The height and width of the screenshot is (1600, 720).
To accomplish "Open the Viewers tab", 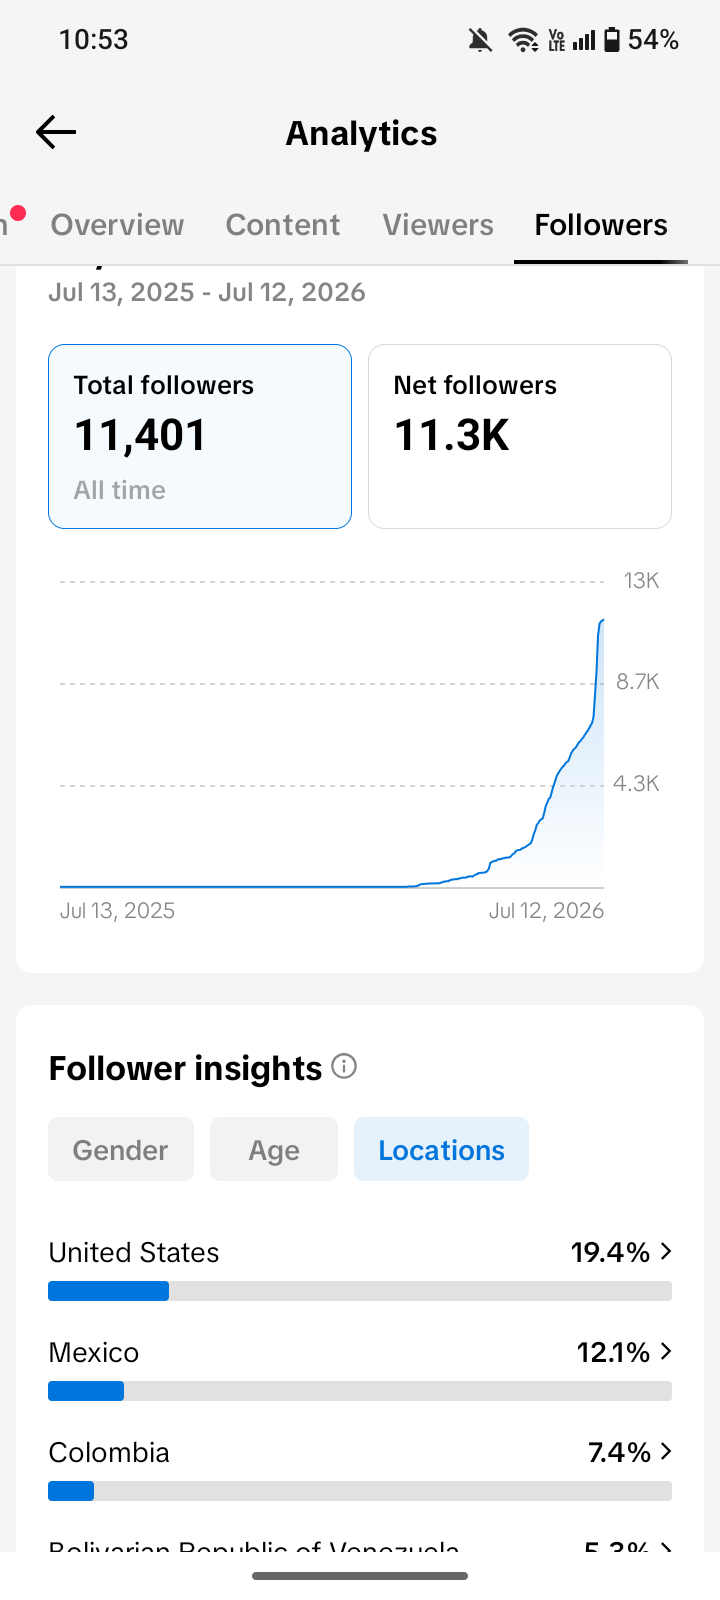I will click(x=438, y=224).
